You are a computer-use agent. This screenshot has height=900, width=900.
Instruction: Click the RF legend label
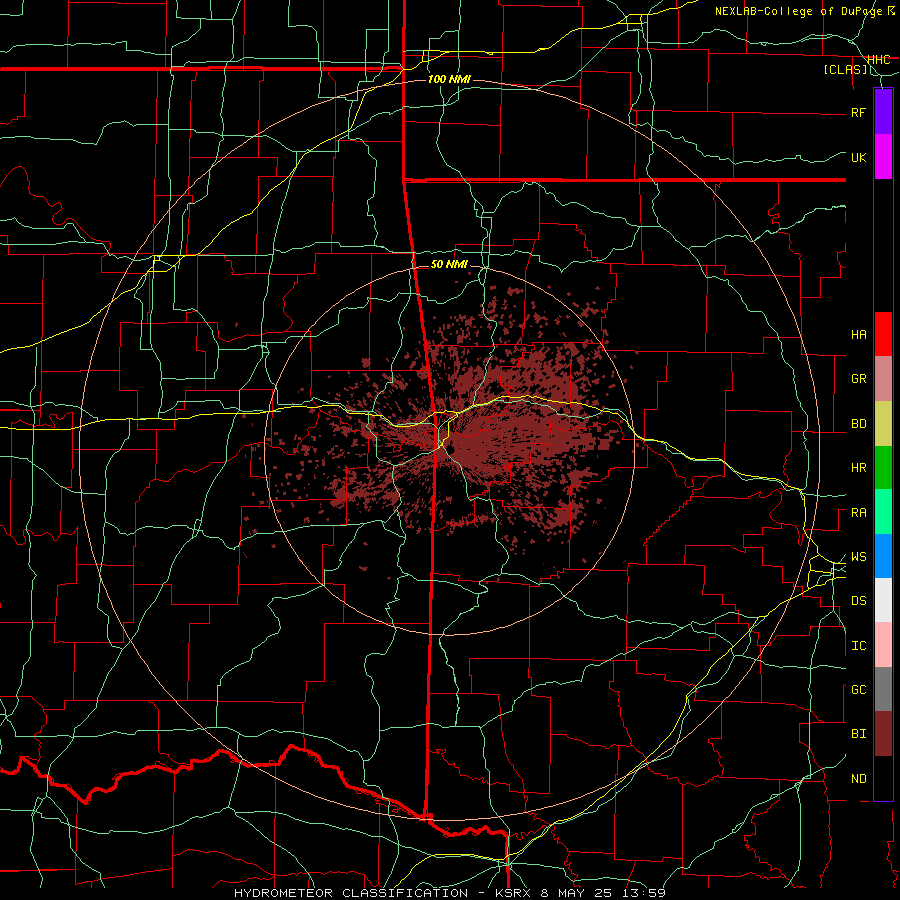click(858, 112)
